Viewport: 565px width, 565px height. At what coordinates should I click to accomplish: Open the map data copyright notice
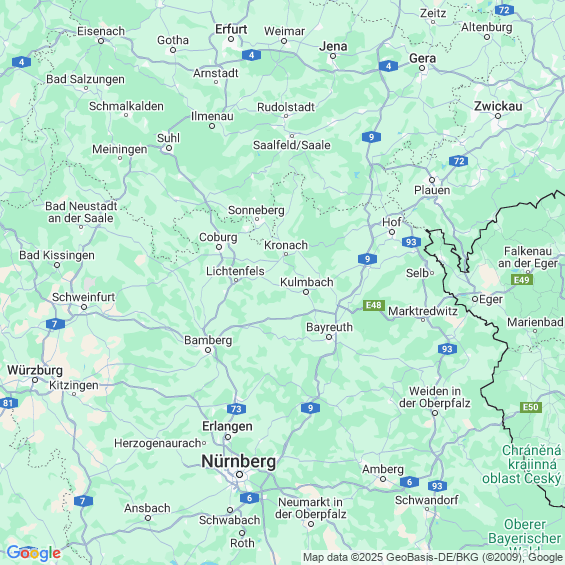[x=433, y=557]
